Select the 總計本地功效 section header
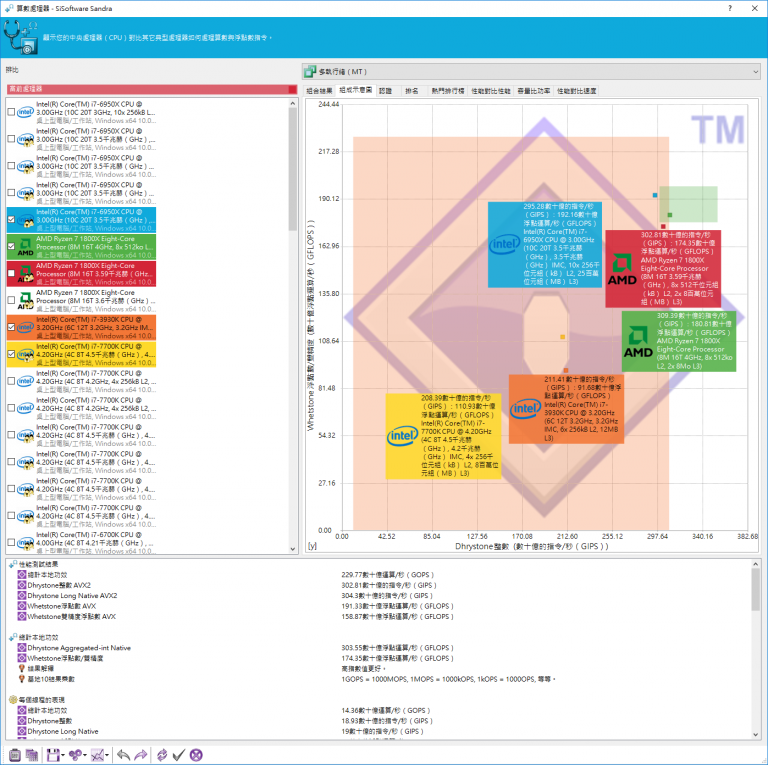 click(38, 637)
